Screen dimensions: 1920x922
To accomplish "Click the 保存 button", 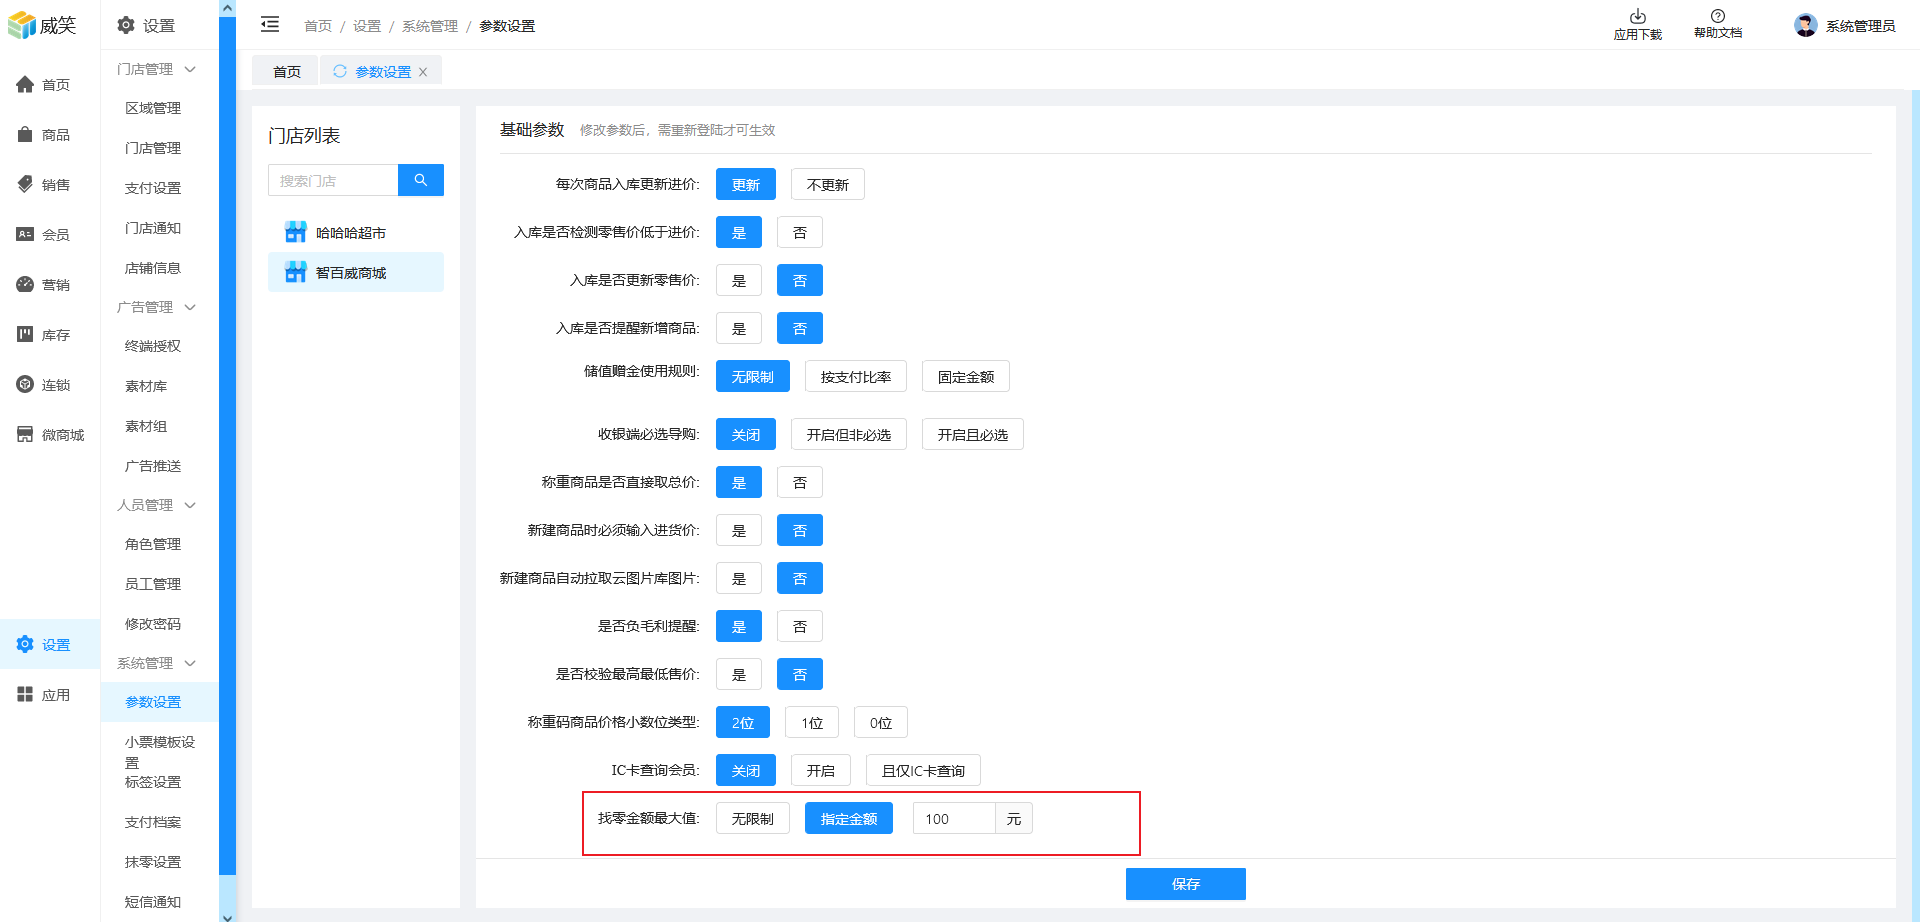I will click(x=1185, y=884).
